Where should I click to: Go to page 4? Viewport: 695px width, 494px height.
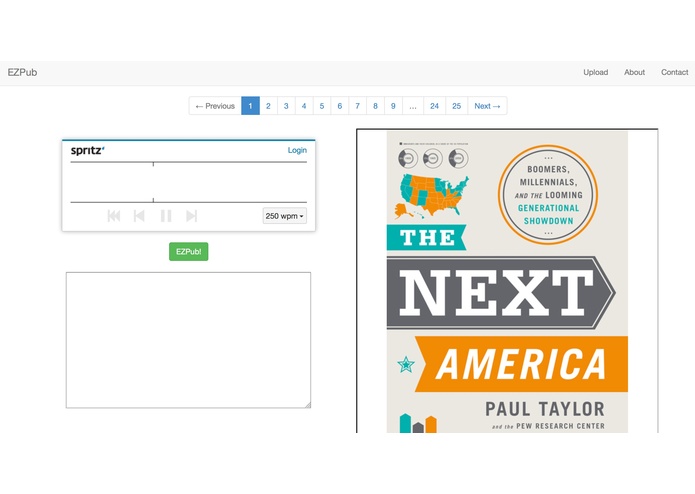click(304, 106)
